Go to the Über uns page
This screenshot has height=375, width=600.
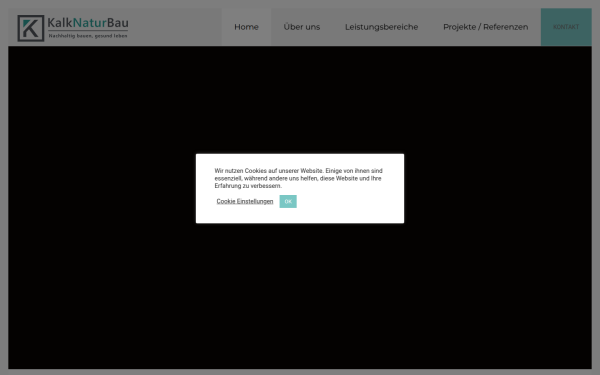point(302,27)
